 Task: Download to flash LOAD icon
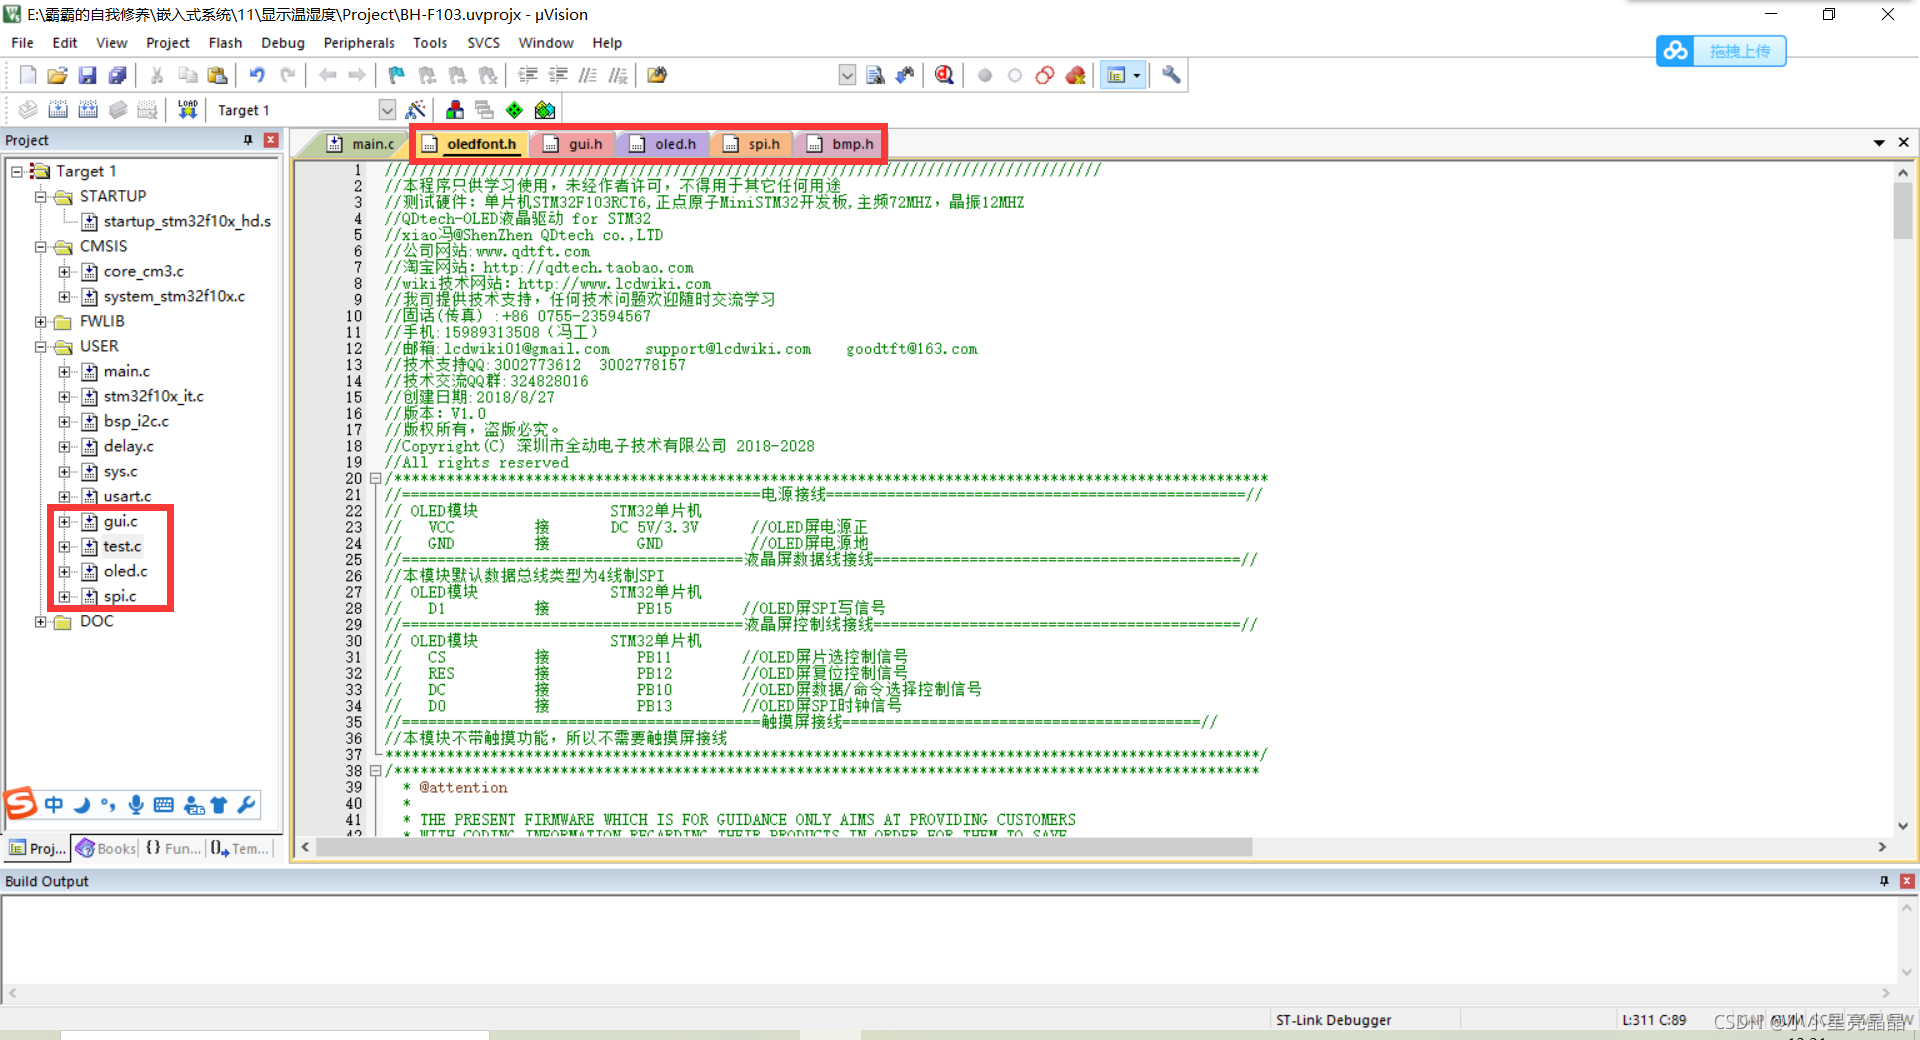(x=187, y=110)
